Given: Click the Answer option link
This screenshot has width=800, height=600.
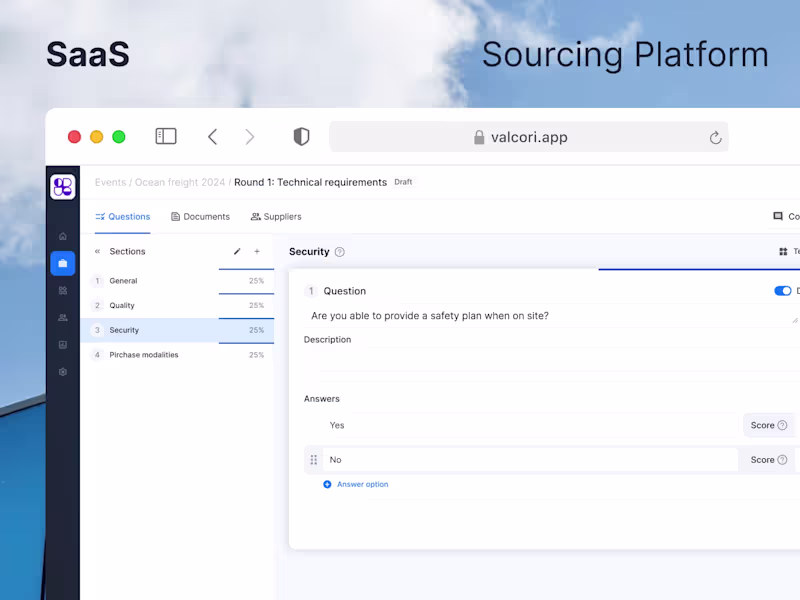Looking at the screenshot, I should click(361, 485).
